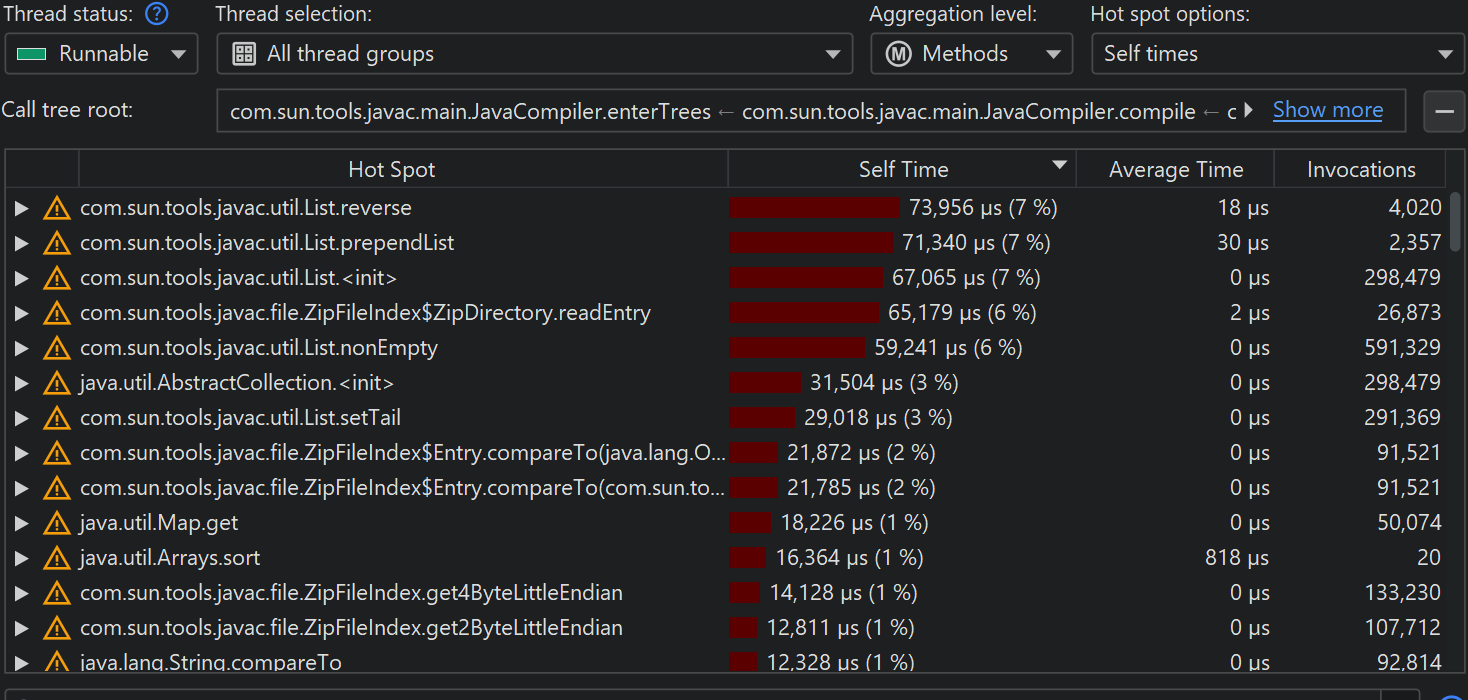Expand the List.nonEmpty tree row
The image size is (1468, 700).
click(x=21, y=348)
